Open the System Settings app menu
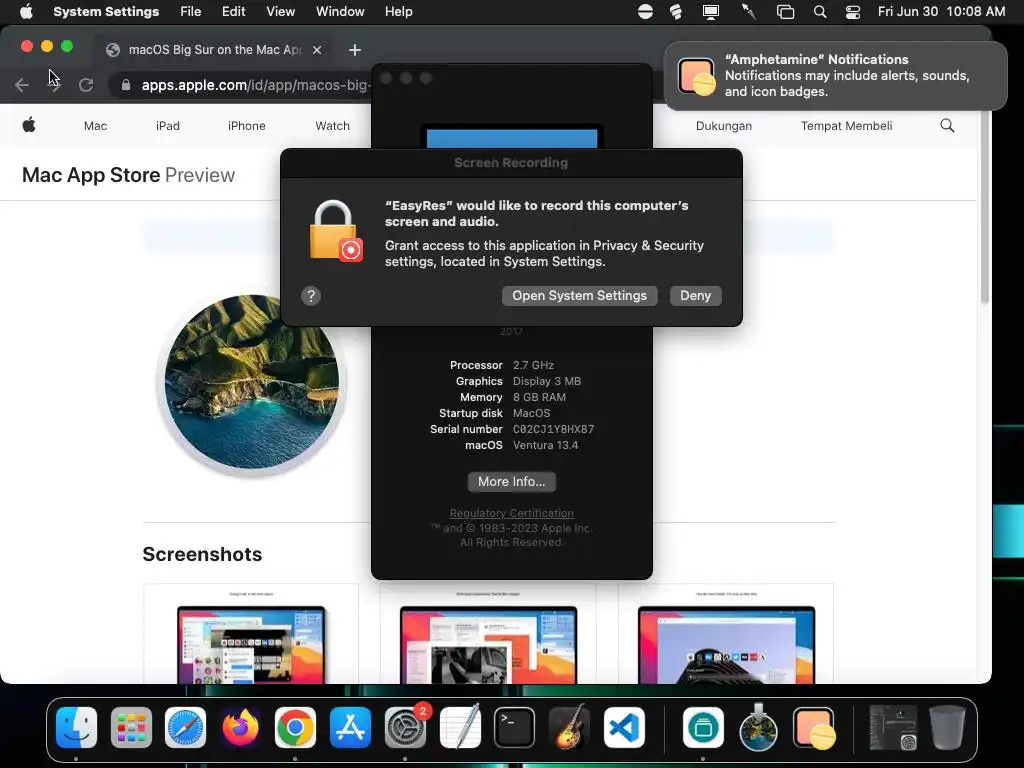 tap(106, 12)
